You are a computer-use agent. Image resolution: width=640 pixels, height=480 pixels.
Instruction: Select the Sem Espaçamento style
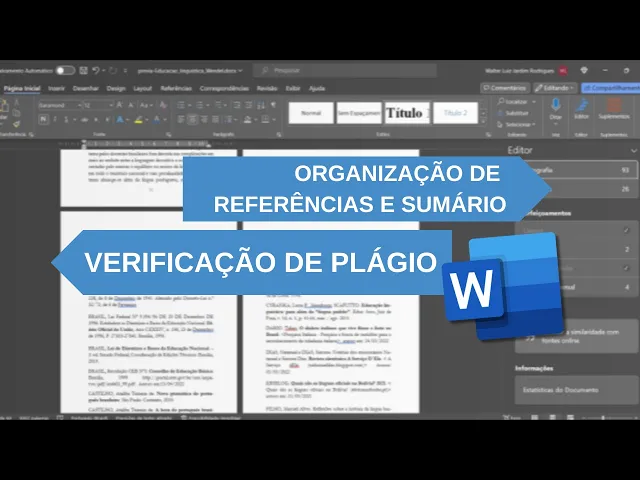pyautogui.click(x=359, y=113)
